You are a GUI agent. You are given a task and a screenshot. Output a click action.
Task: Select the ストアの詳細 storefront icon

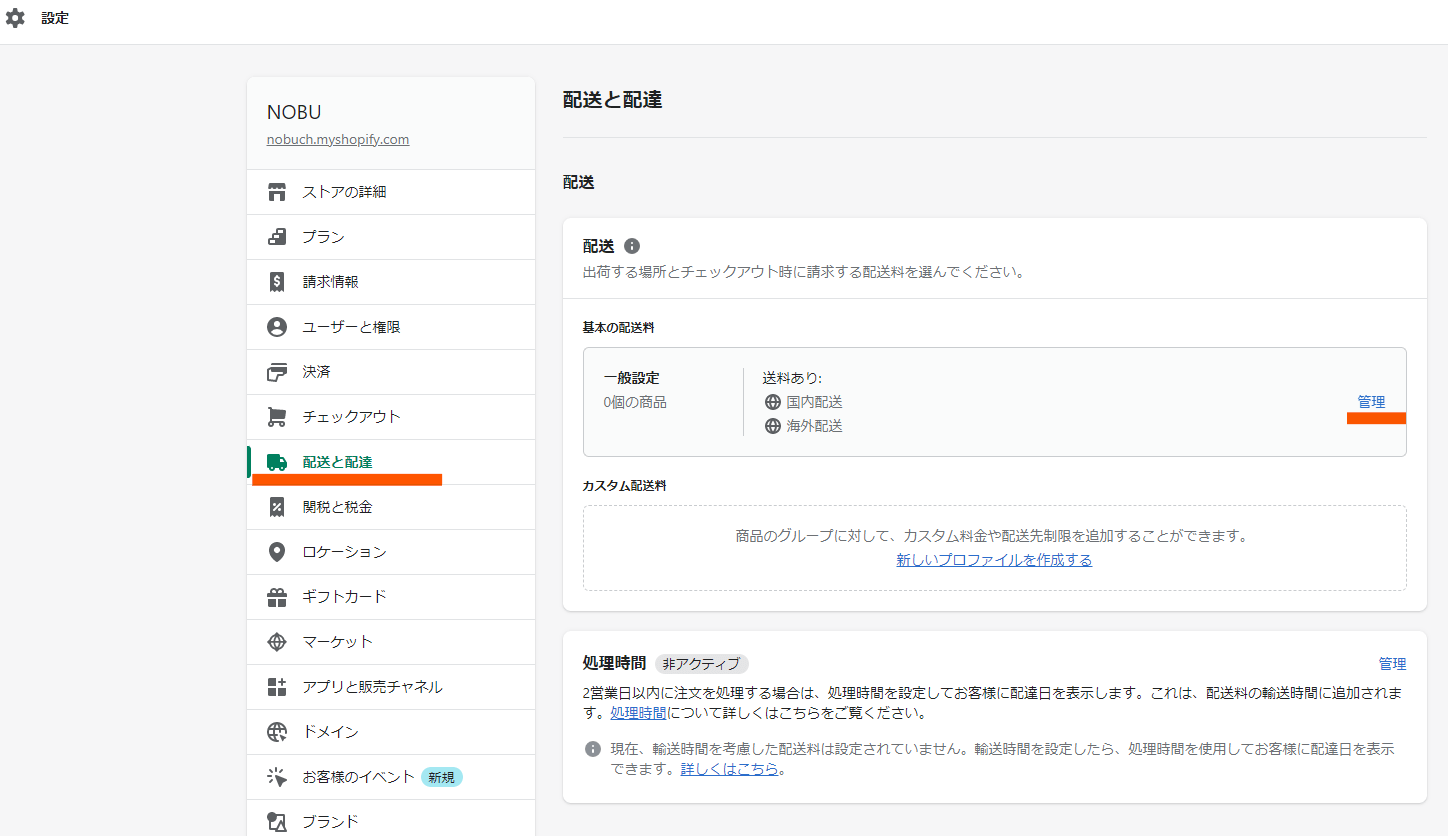click(277, 191)
